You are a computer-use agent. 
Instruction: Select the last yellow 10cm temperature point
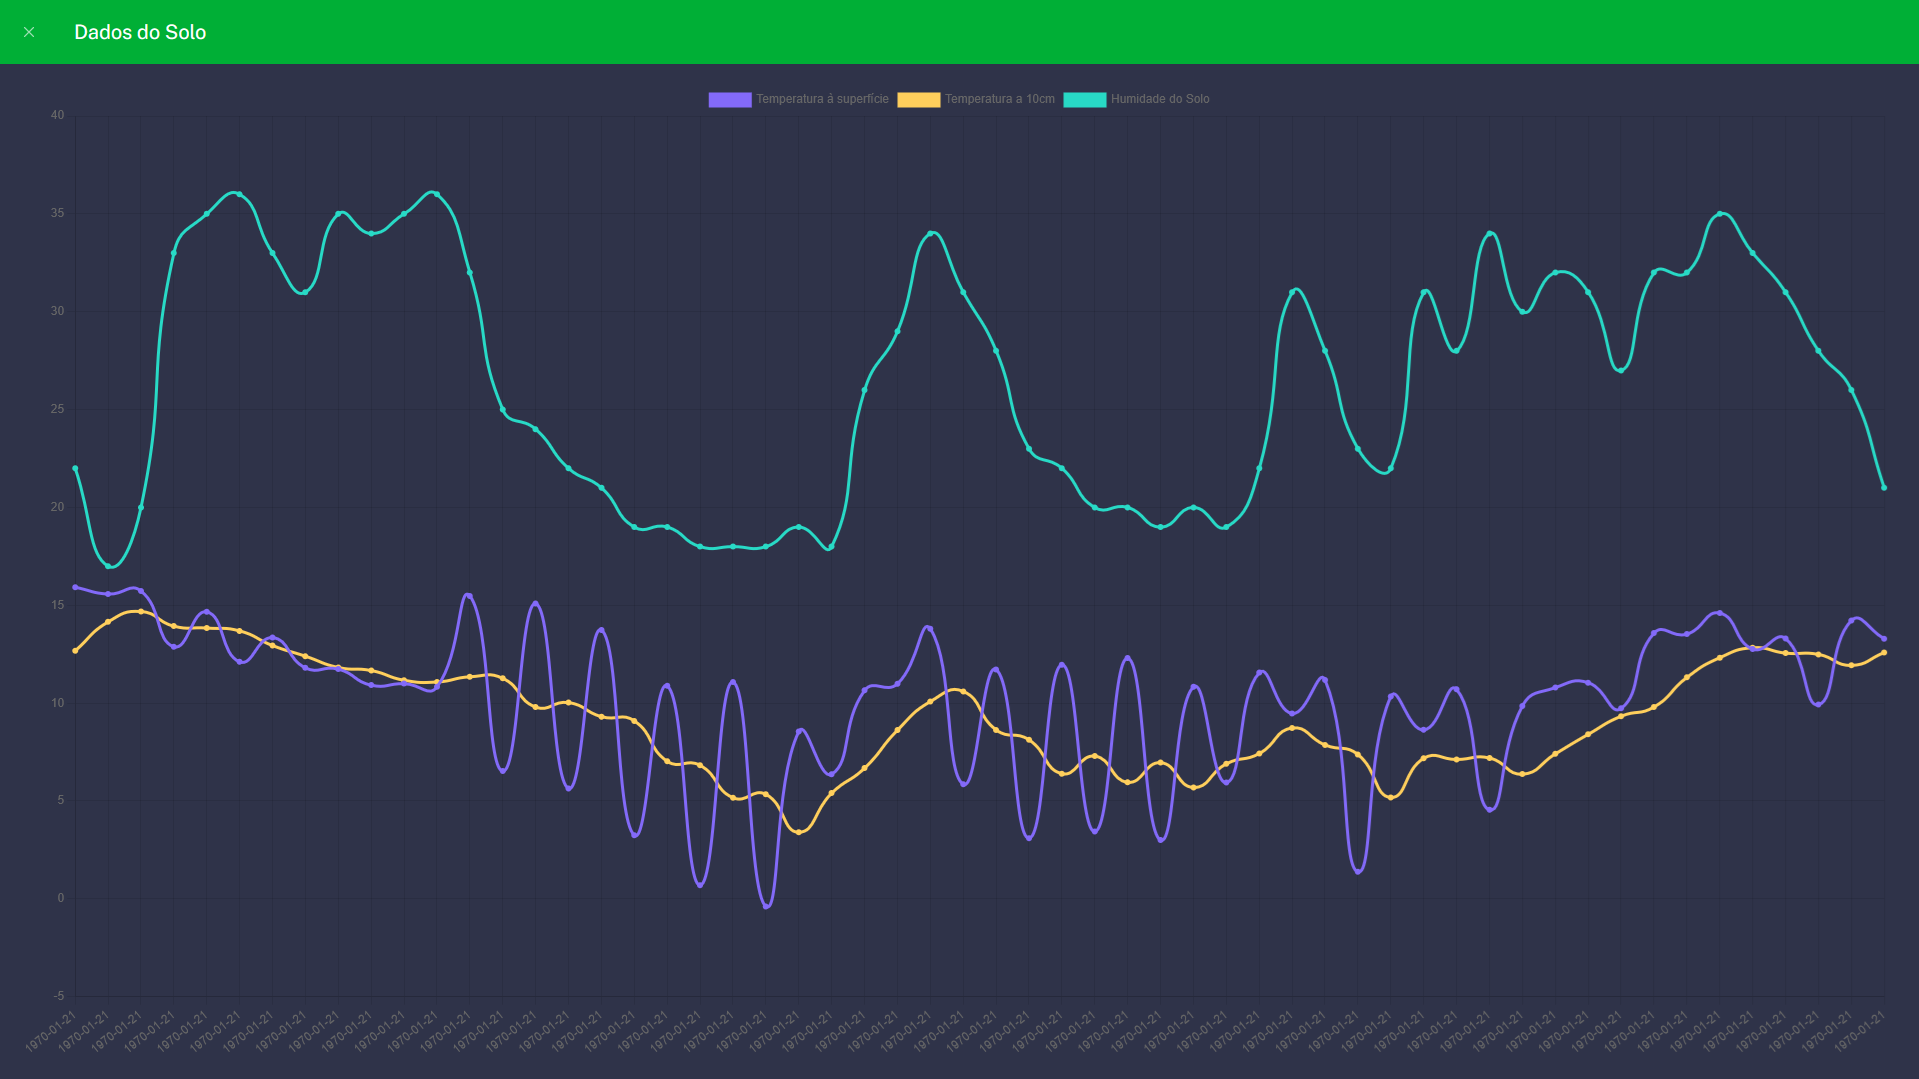click(x=1884, y=653)
